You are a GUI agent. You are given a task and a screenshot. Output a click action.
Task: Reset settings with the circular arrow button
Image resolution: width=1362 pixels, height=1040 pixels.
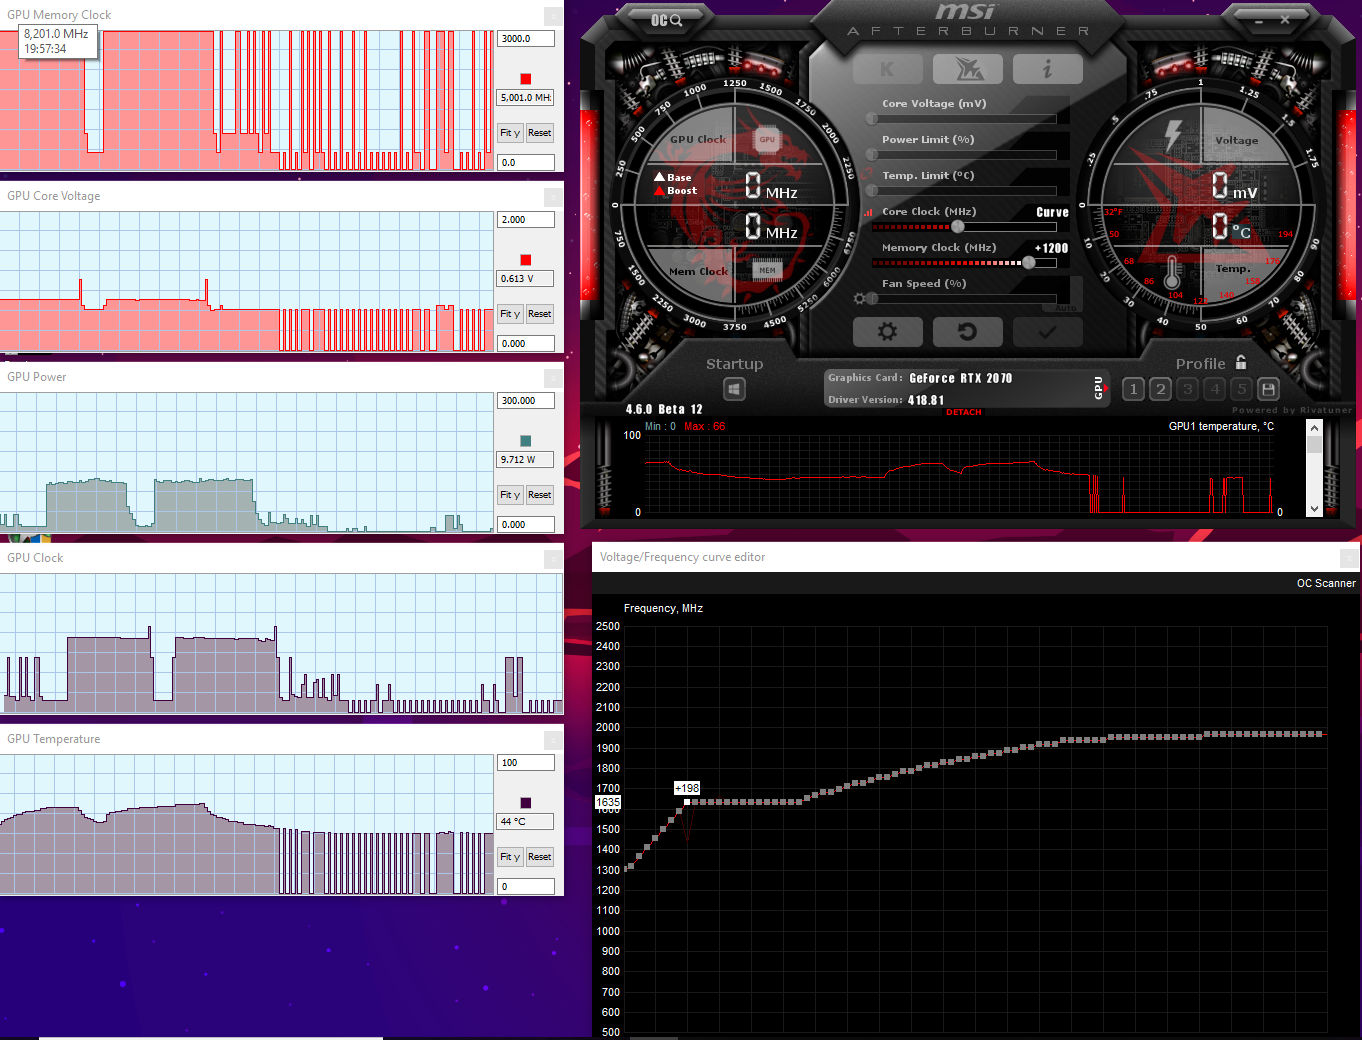coord(967,331)
